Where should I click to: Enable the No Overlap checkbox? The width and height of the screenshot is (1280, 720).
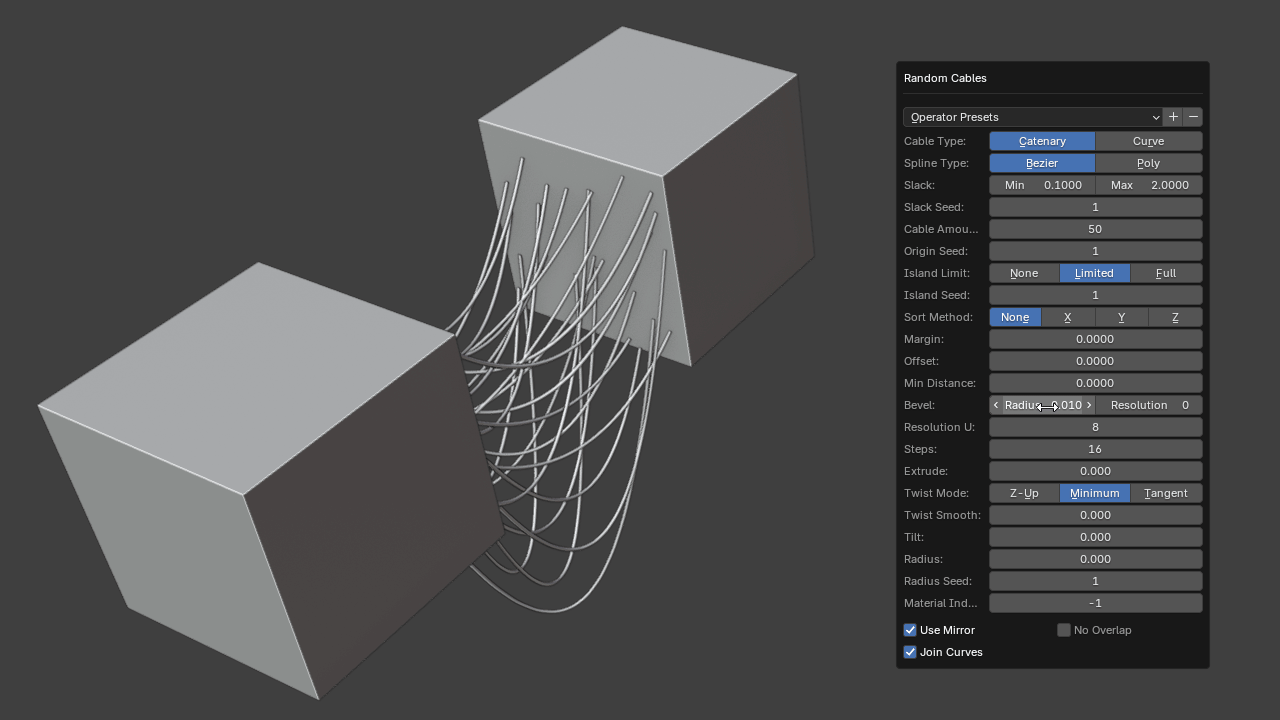pyautogui.click(x=1064, y=630)
